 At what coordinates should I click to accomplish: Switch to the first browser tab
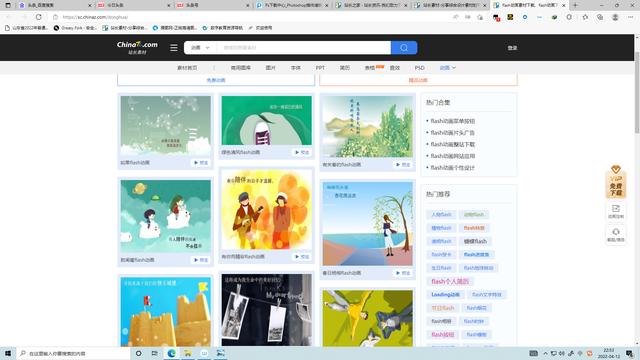pyautogui.click(x=55, y=5)
